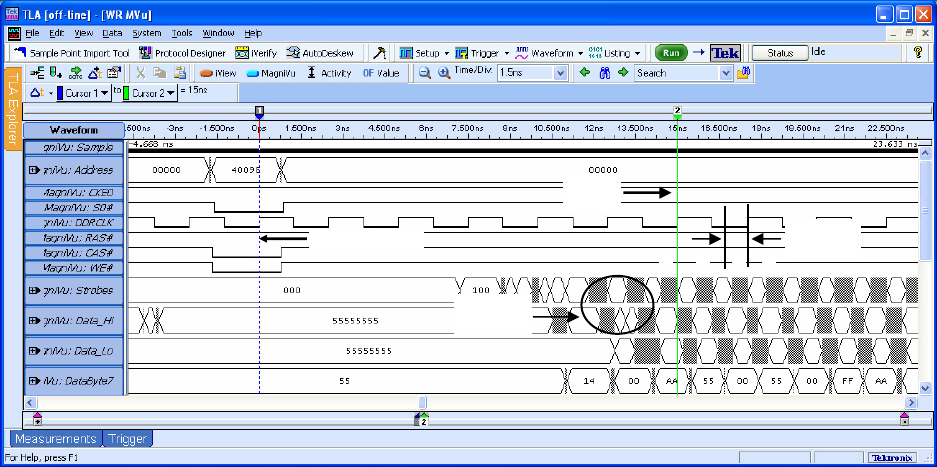Open the File menu
This screenshot has width=937, height=467.
pos(32,33)
